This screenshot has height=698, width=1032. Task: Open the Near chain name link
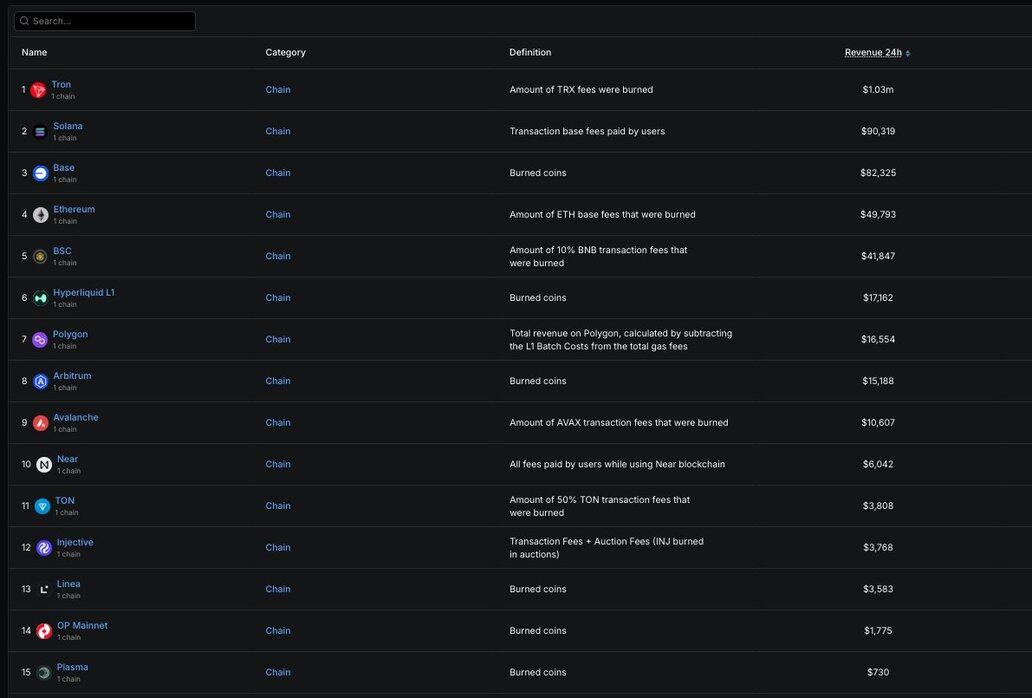(67, 459)
